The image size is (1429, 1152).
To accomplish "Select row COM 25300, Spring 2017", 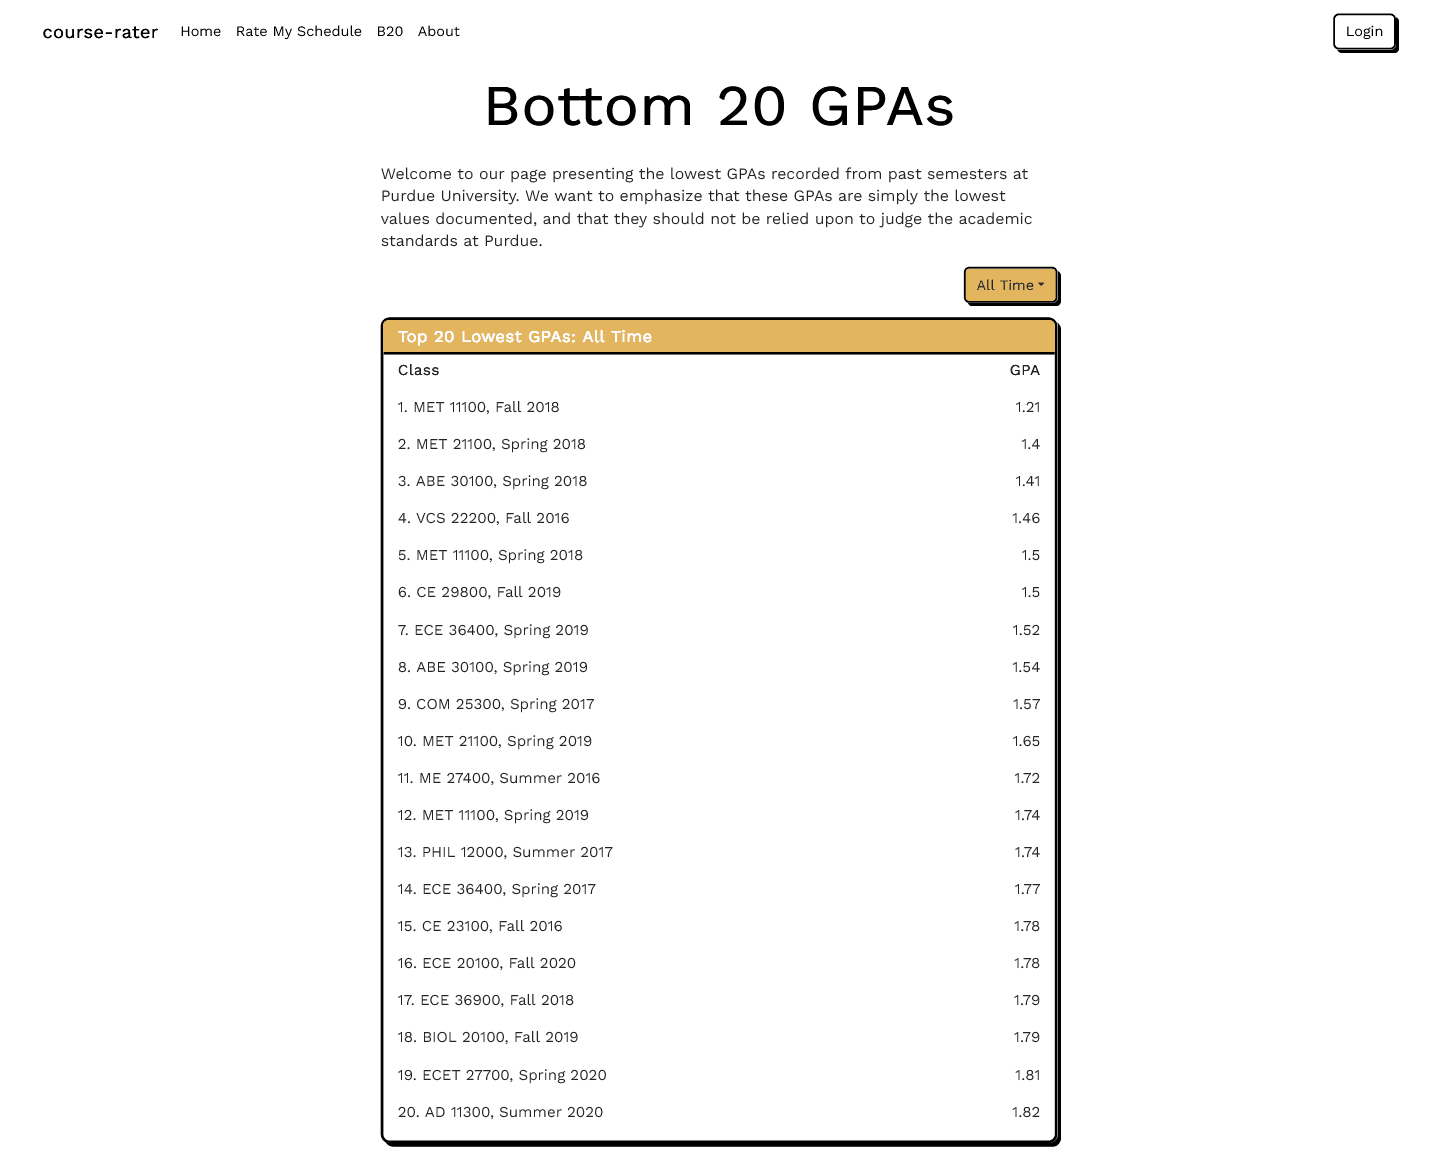I will pos(719,704).
